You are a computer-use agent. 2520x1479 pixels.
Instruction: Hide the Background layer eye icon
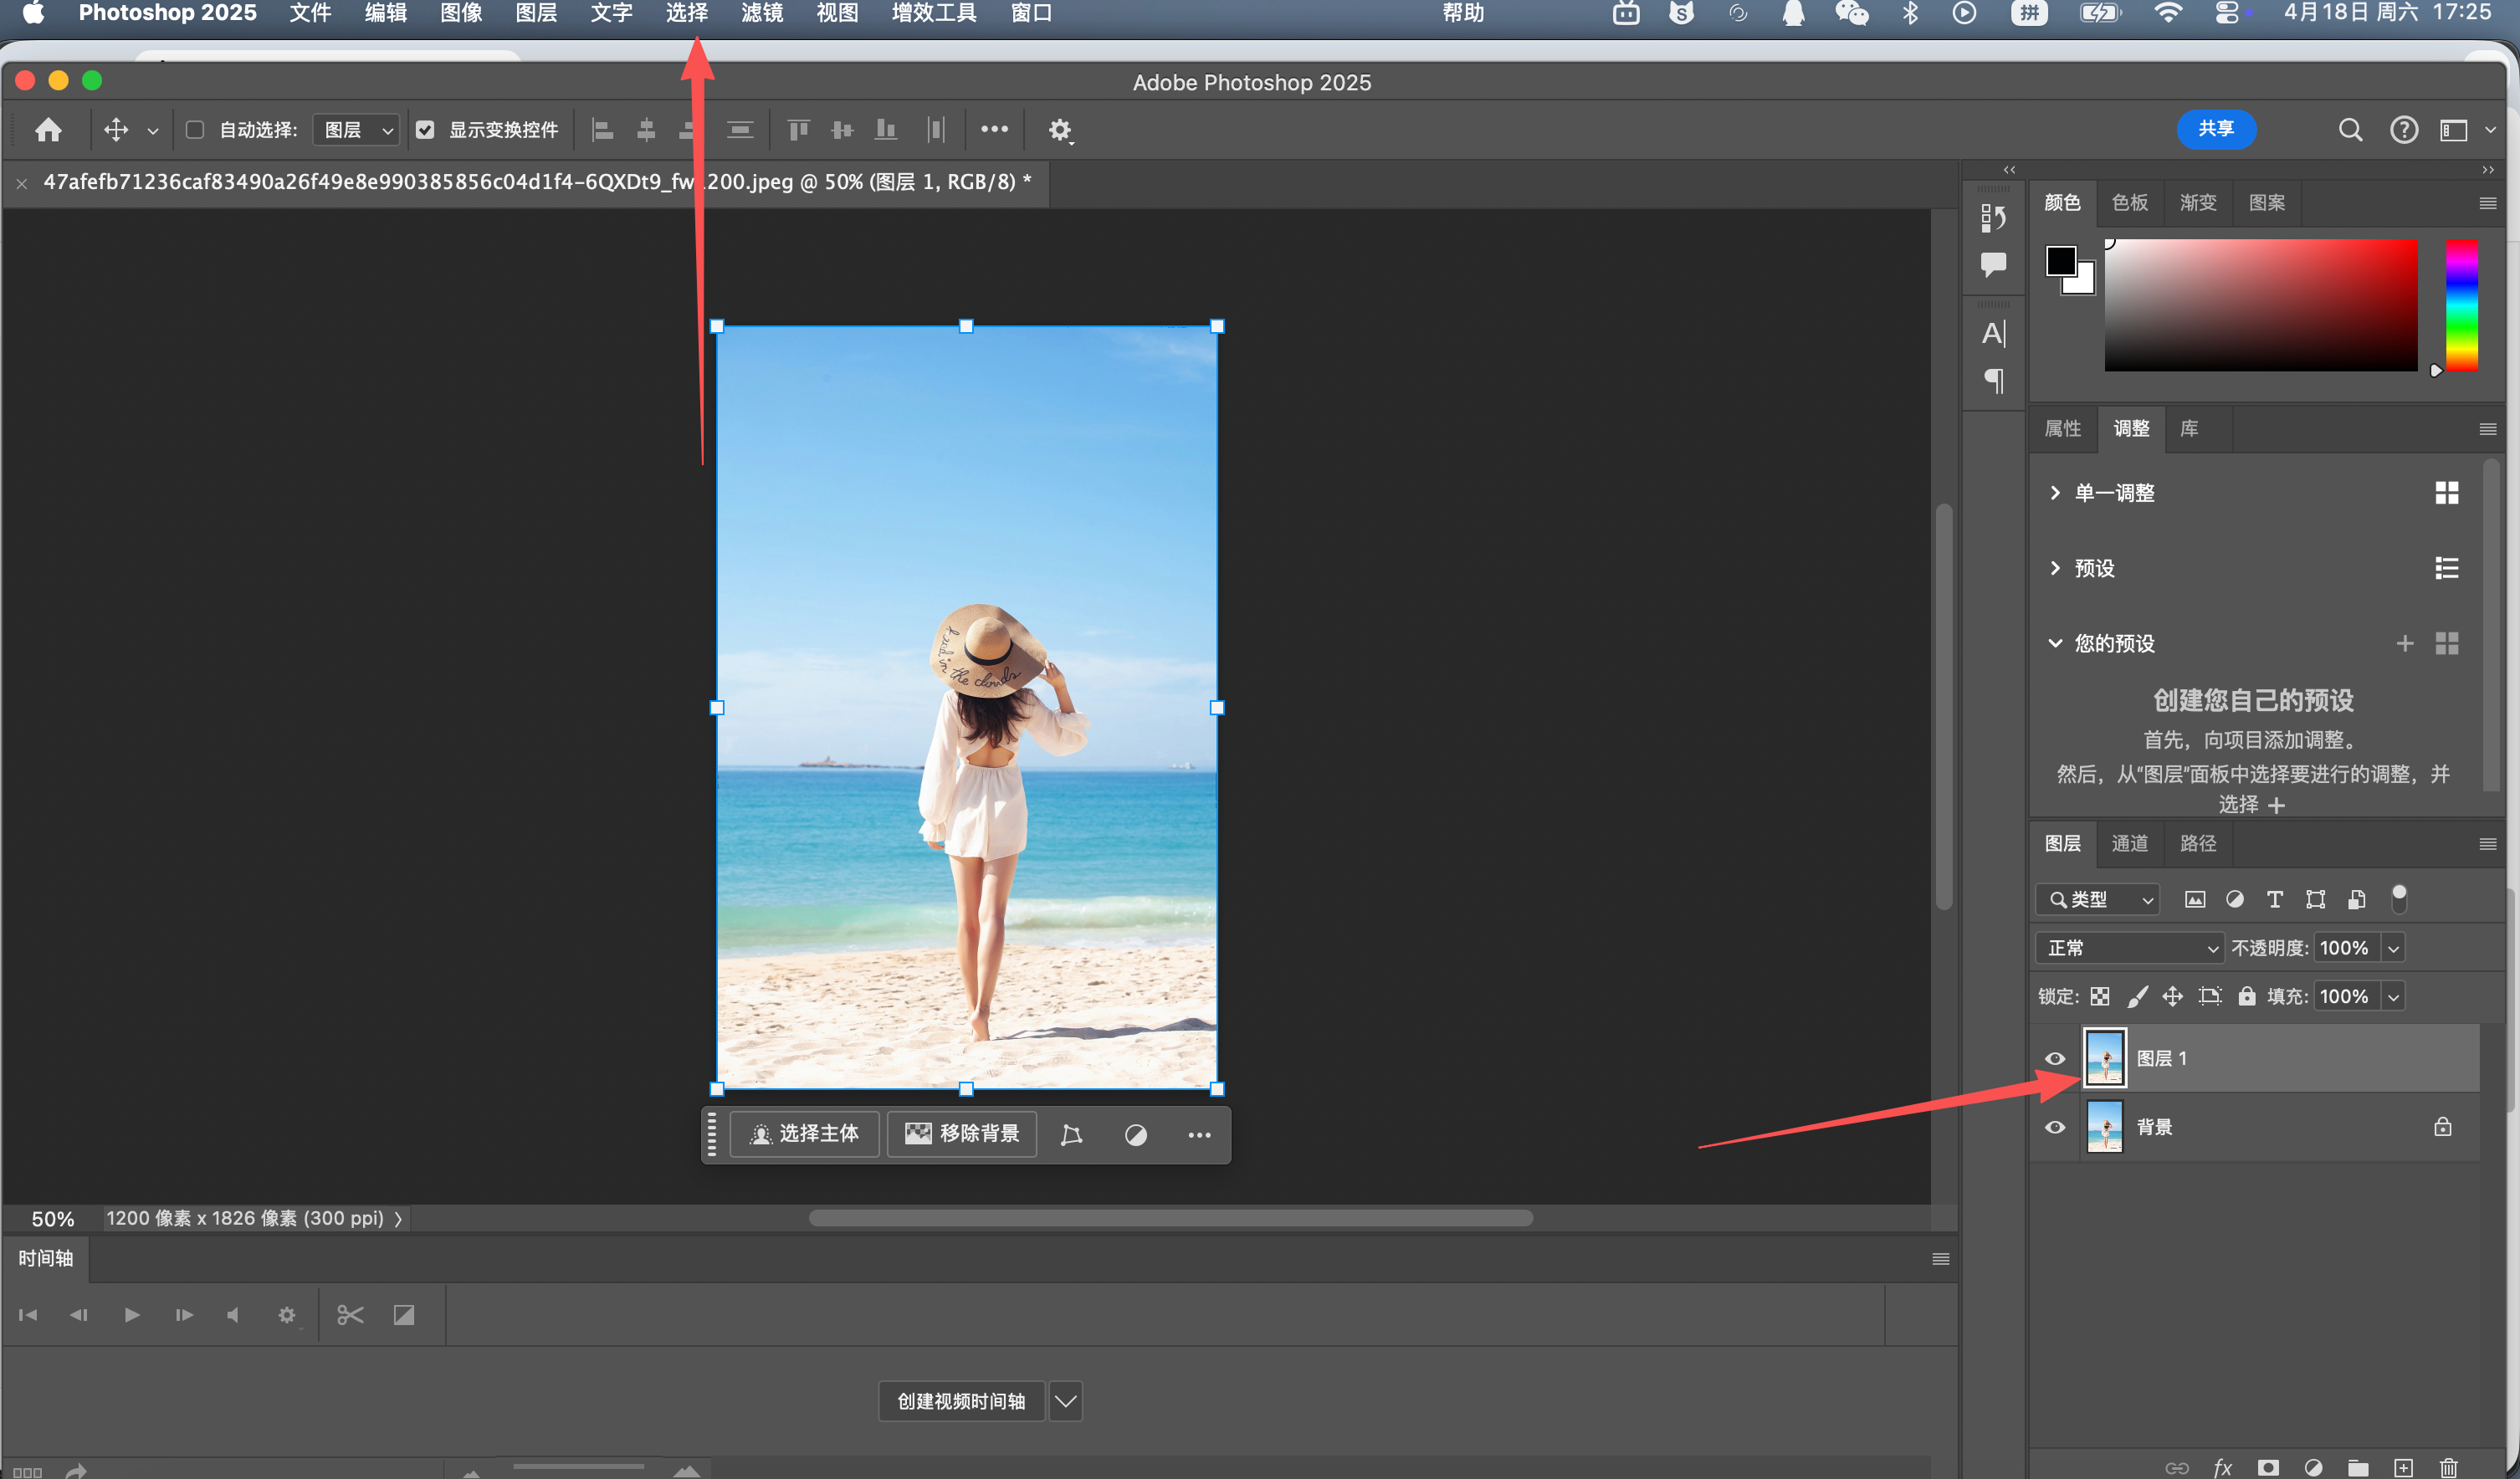click(2055, 1127)
